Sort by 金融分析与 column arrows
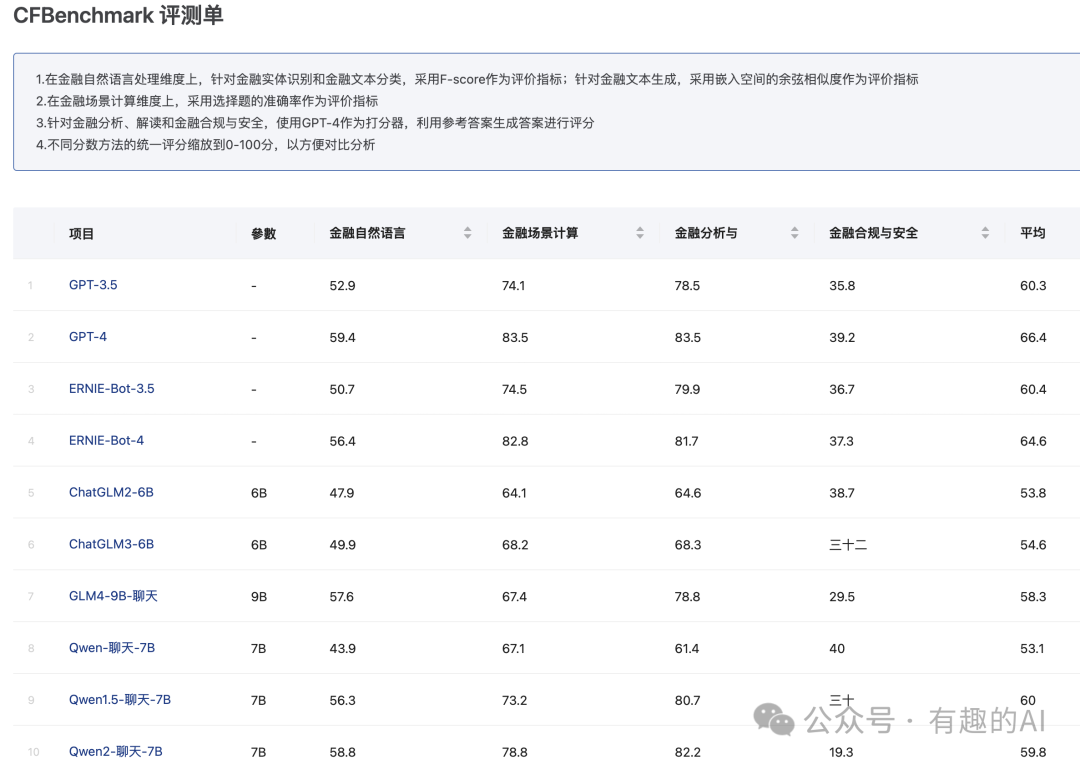Image resolution: width=1080 pixels, height=764 pixels. [x=795, y=233]
